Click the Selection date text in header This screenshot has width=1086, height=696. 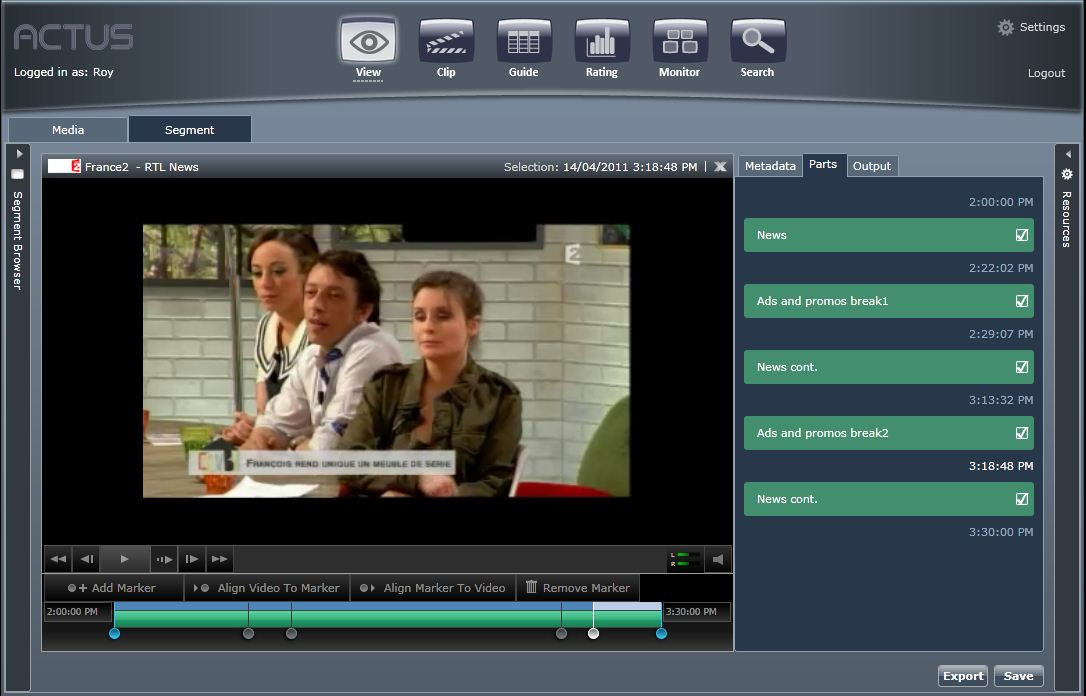pyautogui.click(x=600, y=167)
